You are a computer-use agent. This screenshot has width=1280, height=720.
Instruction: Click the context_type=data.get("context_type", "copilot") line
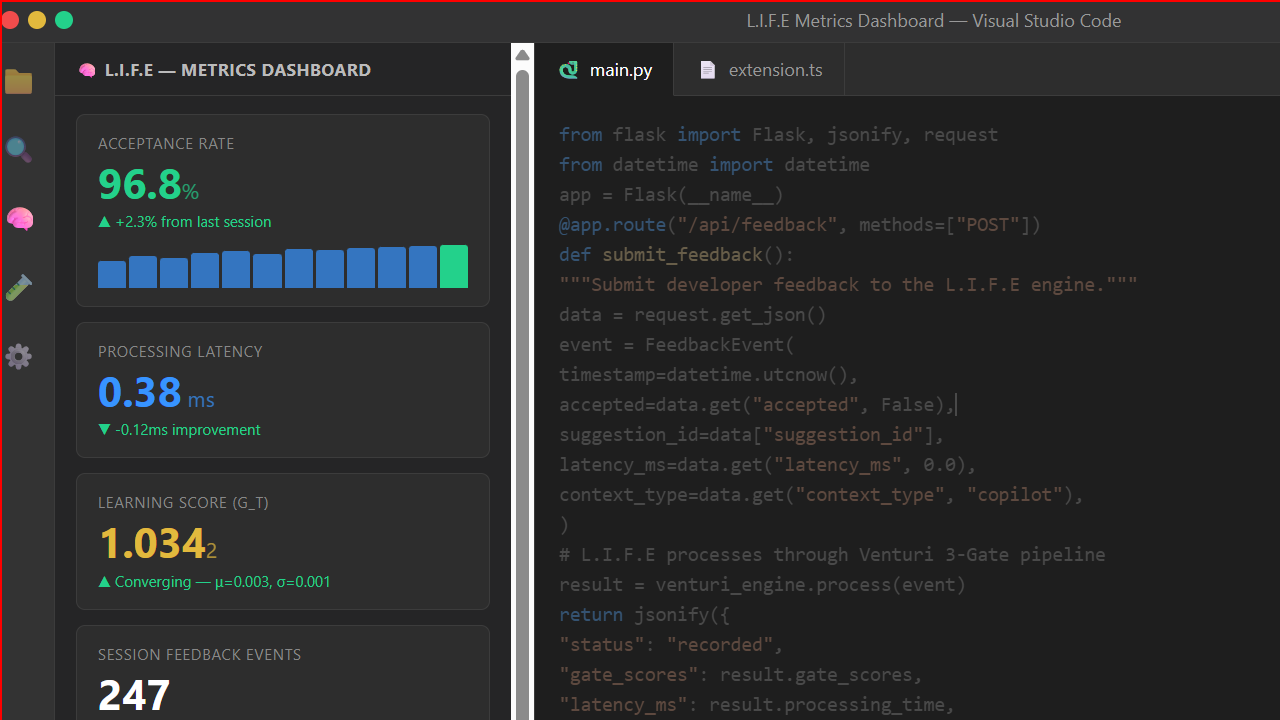point(822,495)
